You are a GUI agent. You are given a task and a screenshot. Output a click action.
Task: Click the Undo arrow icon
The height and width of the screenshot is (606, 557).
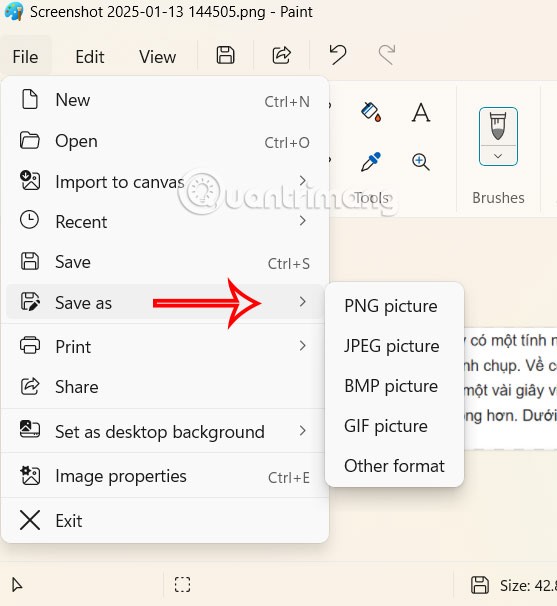pos(338,54)
